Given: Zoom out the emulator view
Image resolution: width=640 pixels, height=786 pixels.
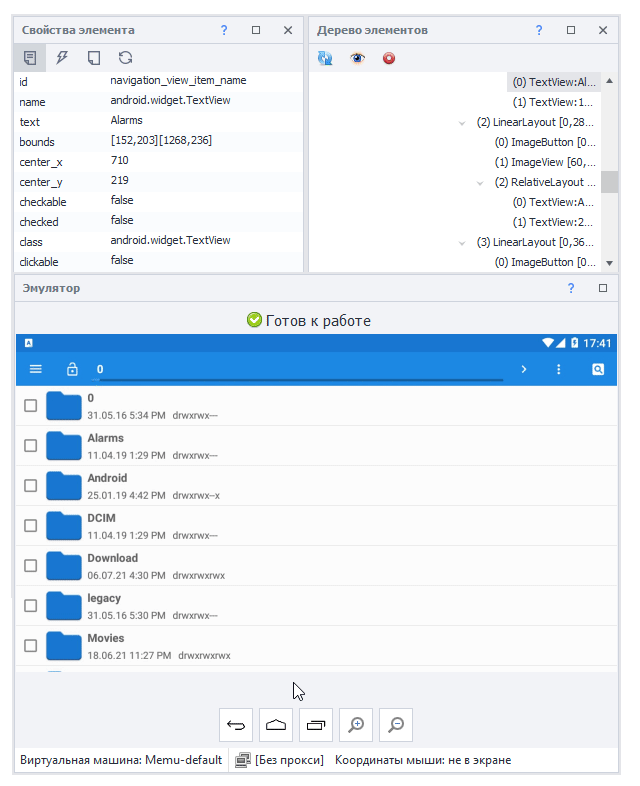Looking at the screenshot, I should coord(396,724).
